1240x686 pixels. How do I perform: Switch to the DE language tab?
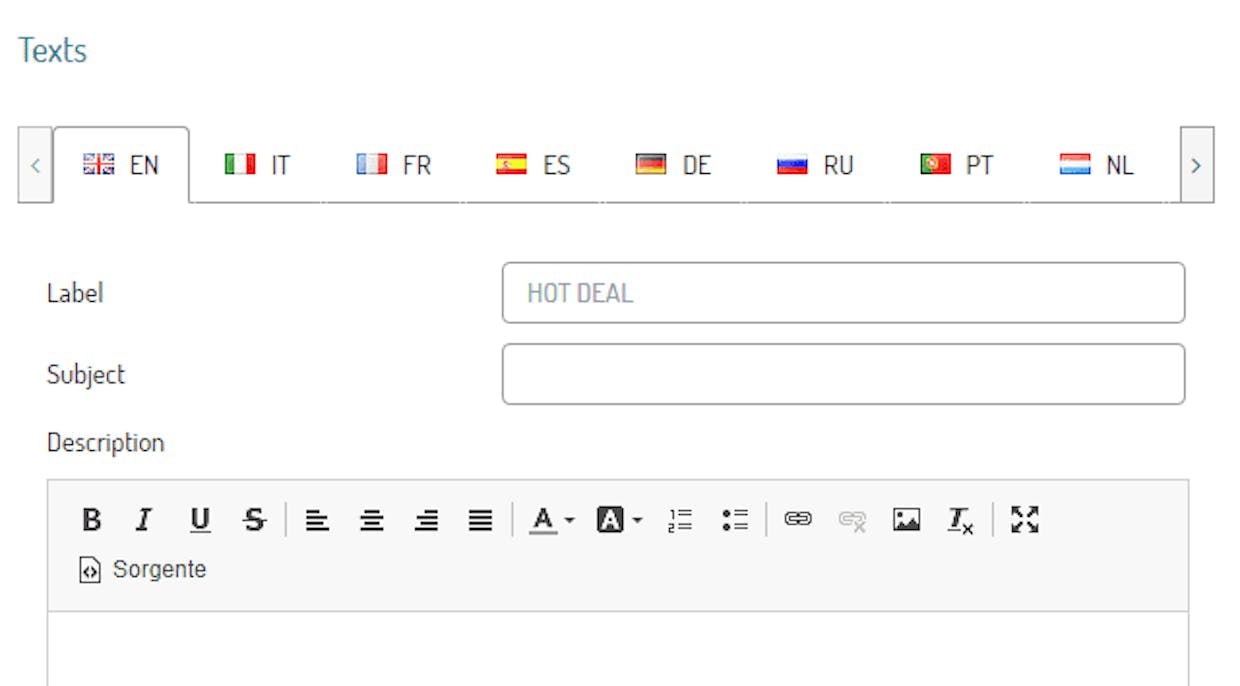[x=673, y=165]
